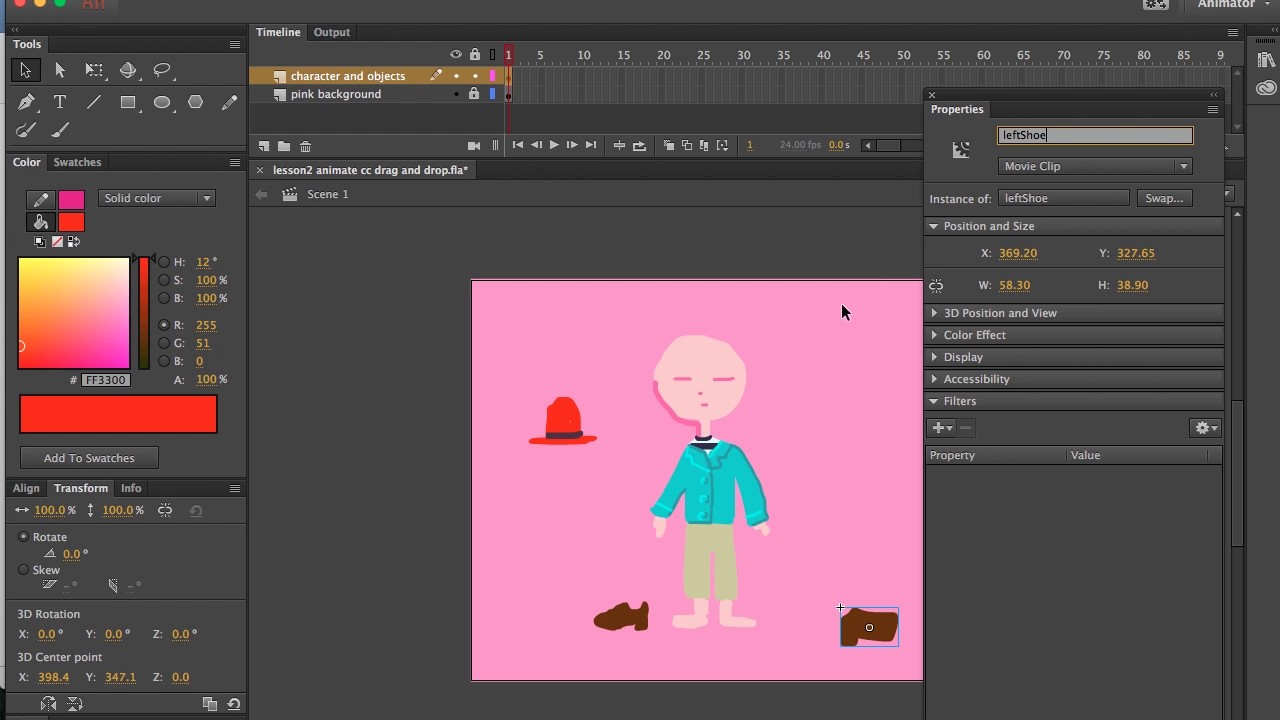Open the Add filter plus menu
Image resolution: width=1280 pixels, height=720 pixels.
click(x=942, y=428)
